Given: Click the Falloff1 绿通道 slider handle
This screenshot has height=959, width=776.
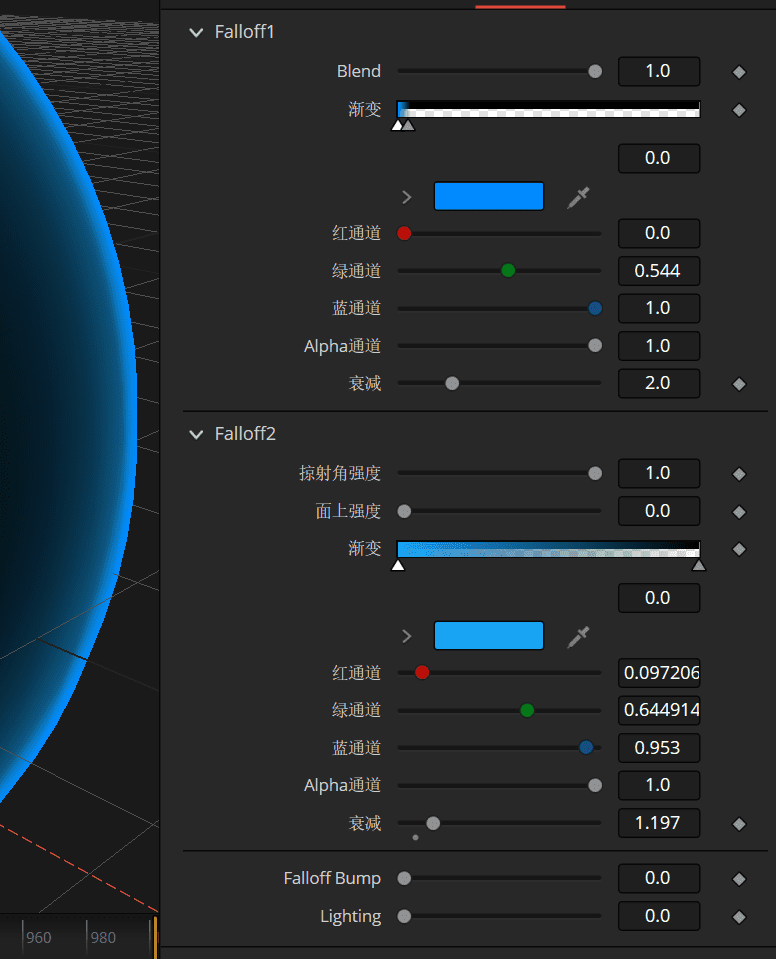Looking at the screenshot, I should [508, 270].
